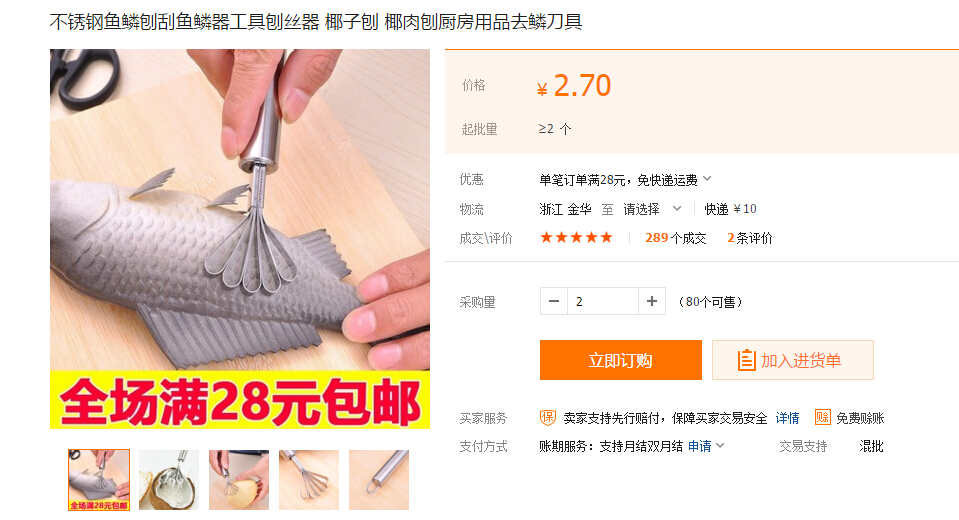Open the 2条评价 reviews link
The height and width of the screenshot is (520, 959).
(x=749, y=238)
